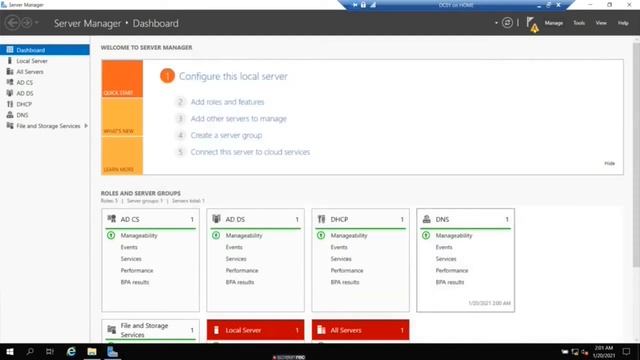
Task: Click Create a server group link
Action: click(x=227, y=136)
